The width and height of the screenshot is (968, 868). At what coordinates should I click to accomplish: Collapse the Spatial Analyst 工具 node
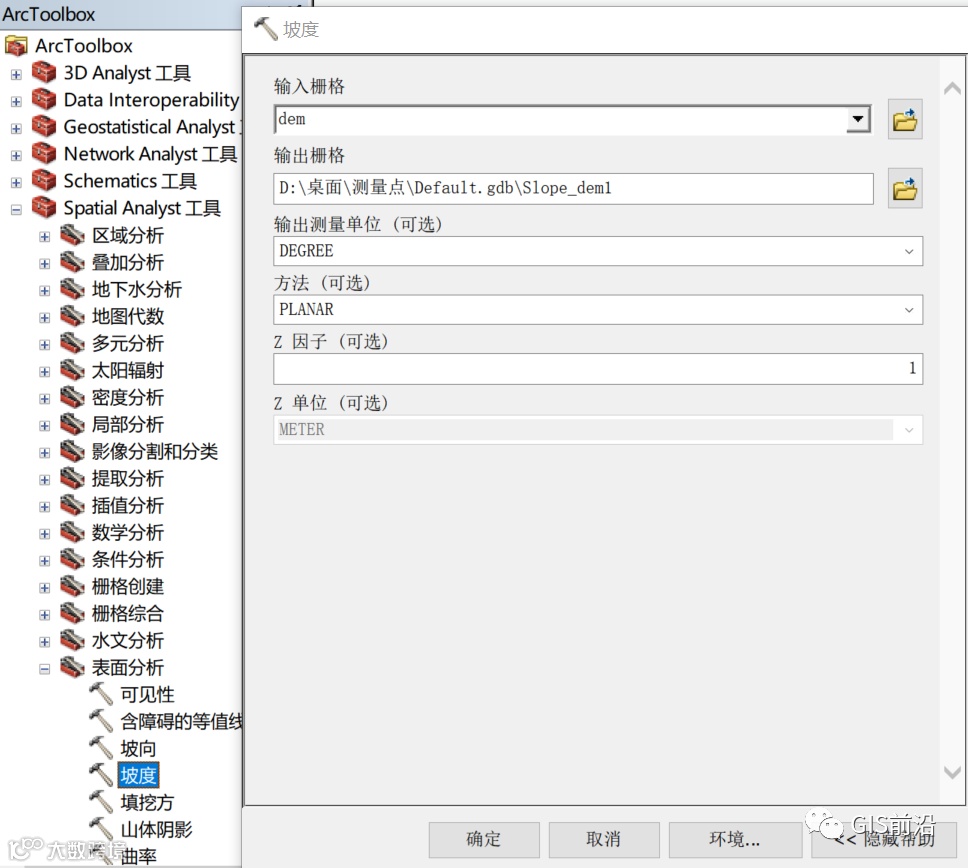coord(17,210)
